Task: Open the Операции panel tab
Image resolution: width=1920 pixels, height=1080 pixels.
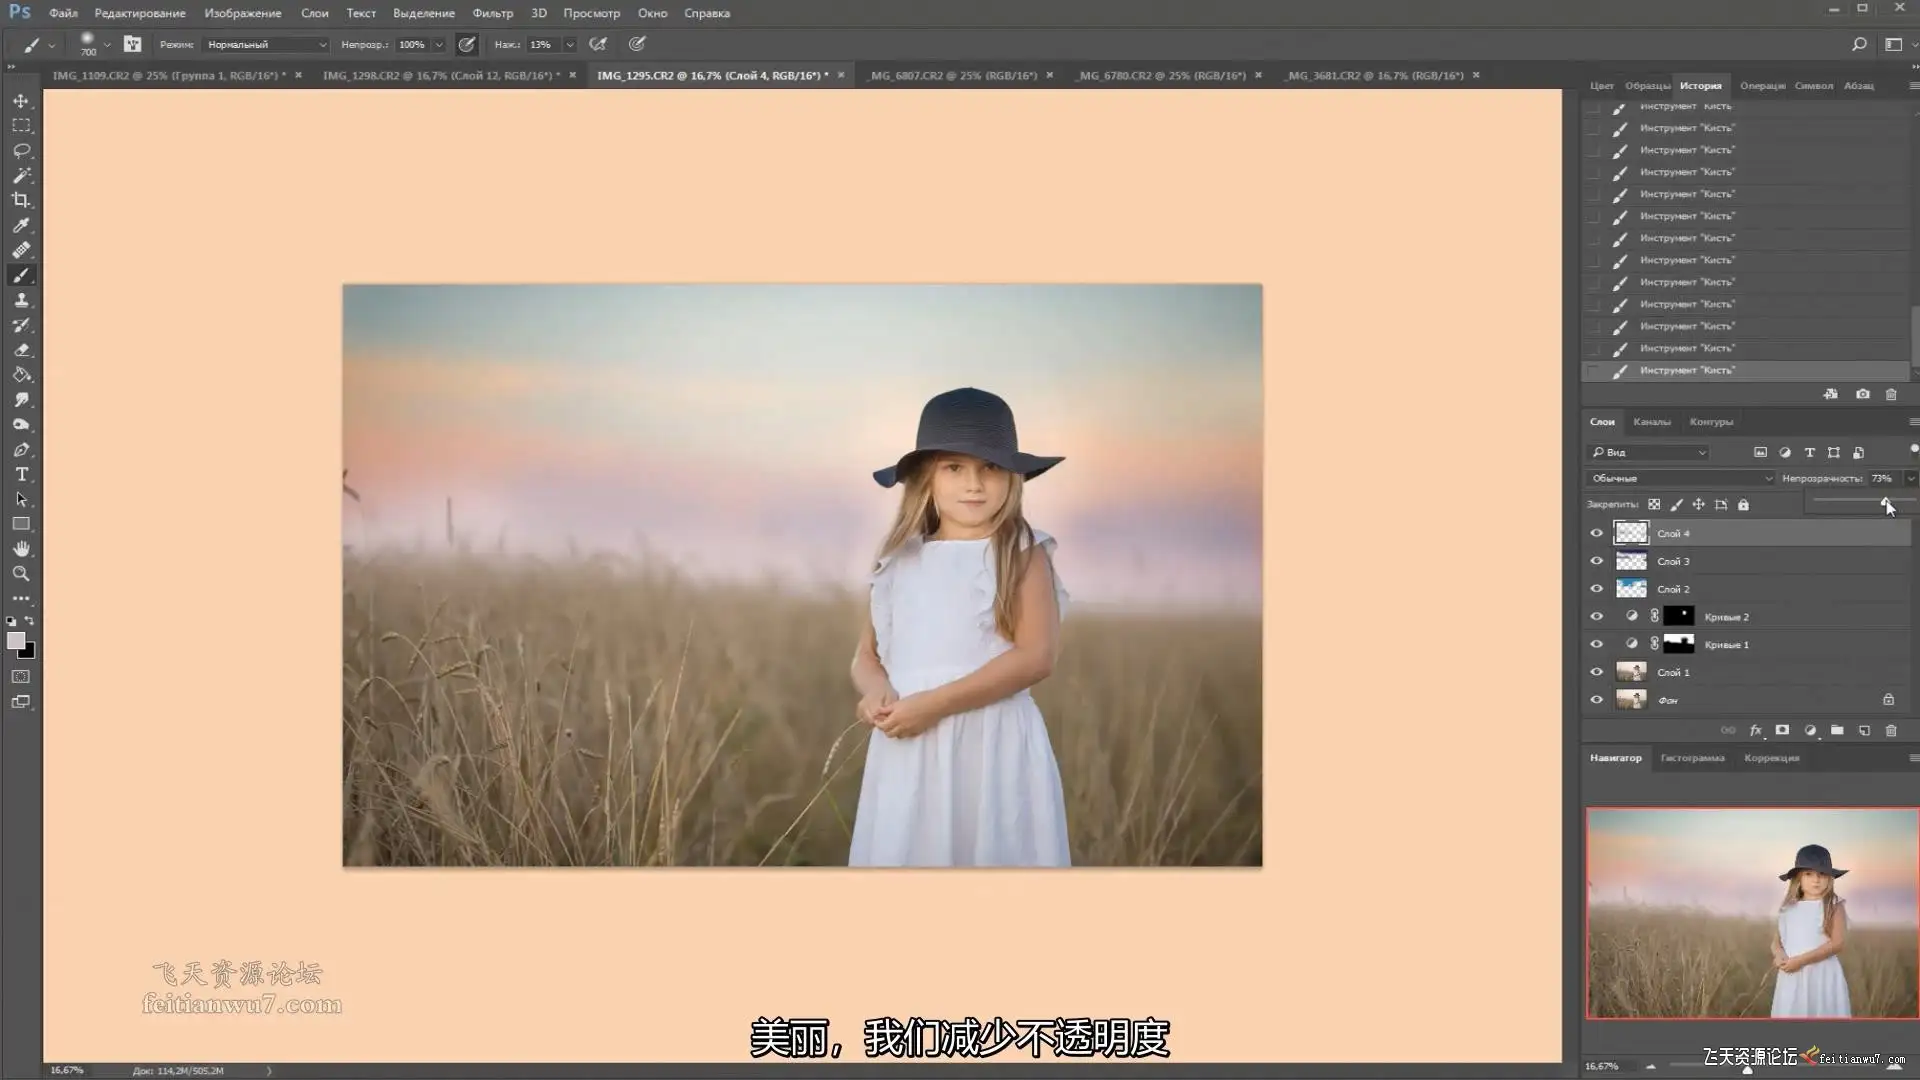Action: tap(1762, 86)
